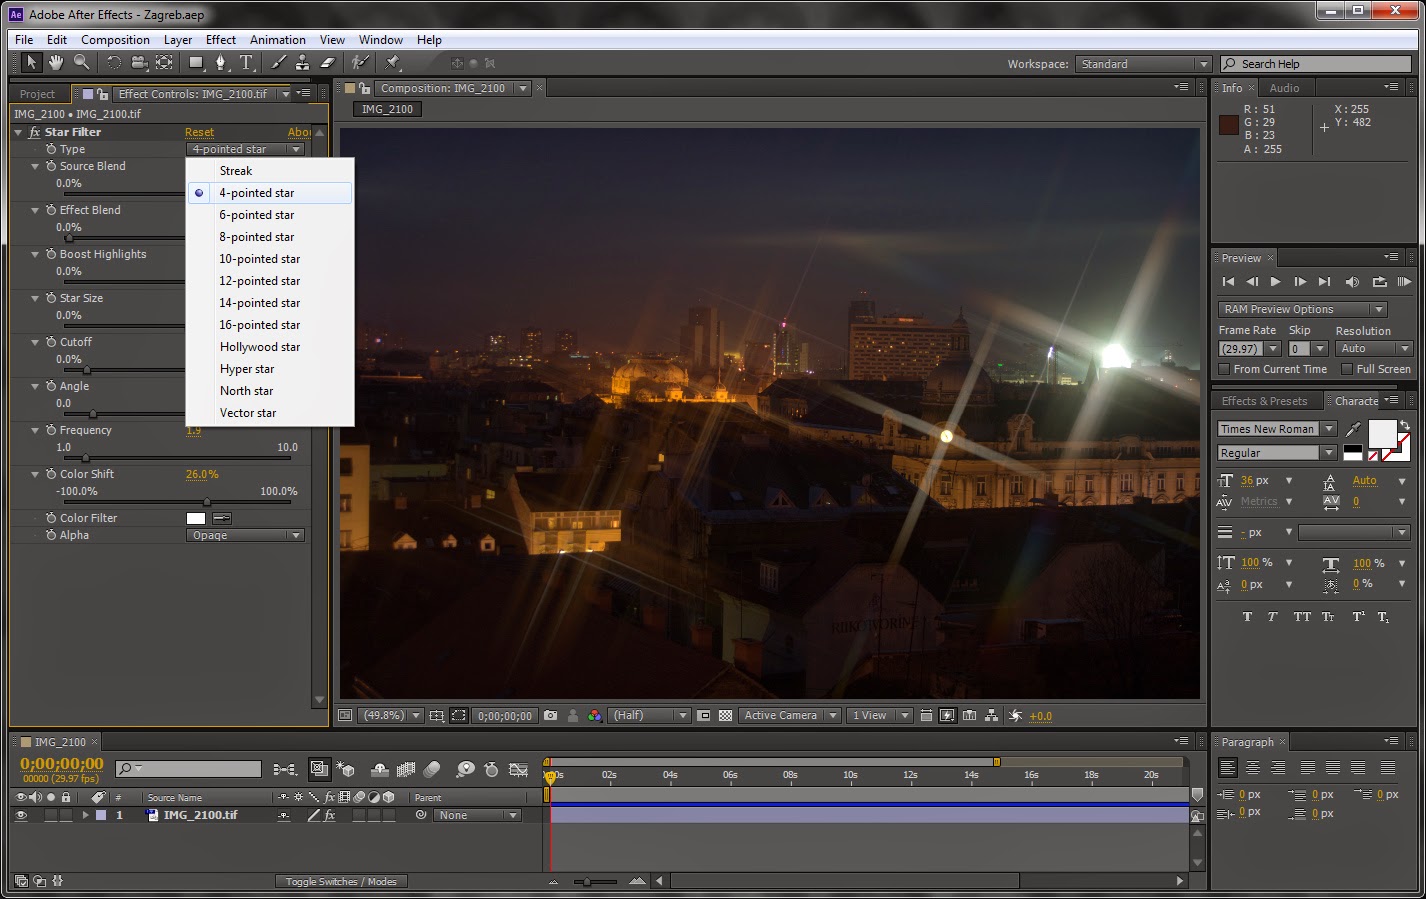Hide the IMG_2100.tif layer eyeball
This screenshot has height=899, width=1426.
point(22,815)
